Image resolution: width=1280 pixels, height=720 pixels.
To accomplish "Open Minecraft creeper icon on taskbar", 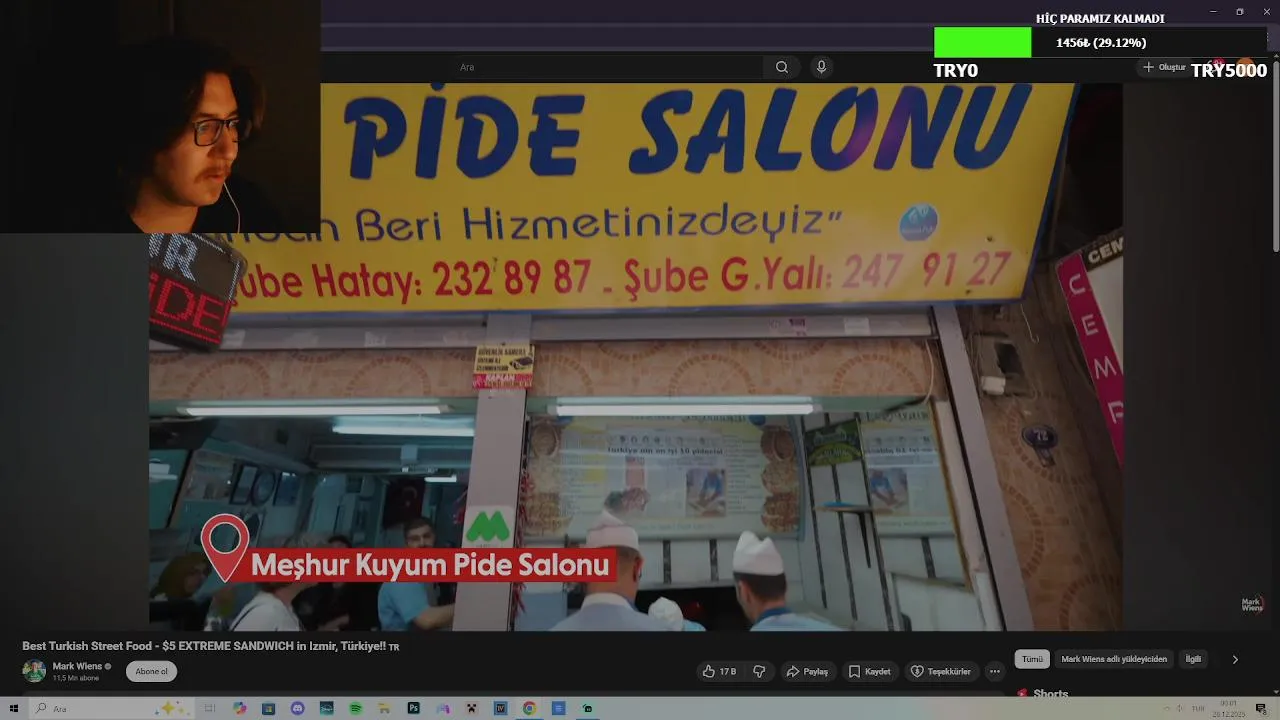I will pyautogui.click(x=471, y=708).
